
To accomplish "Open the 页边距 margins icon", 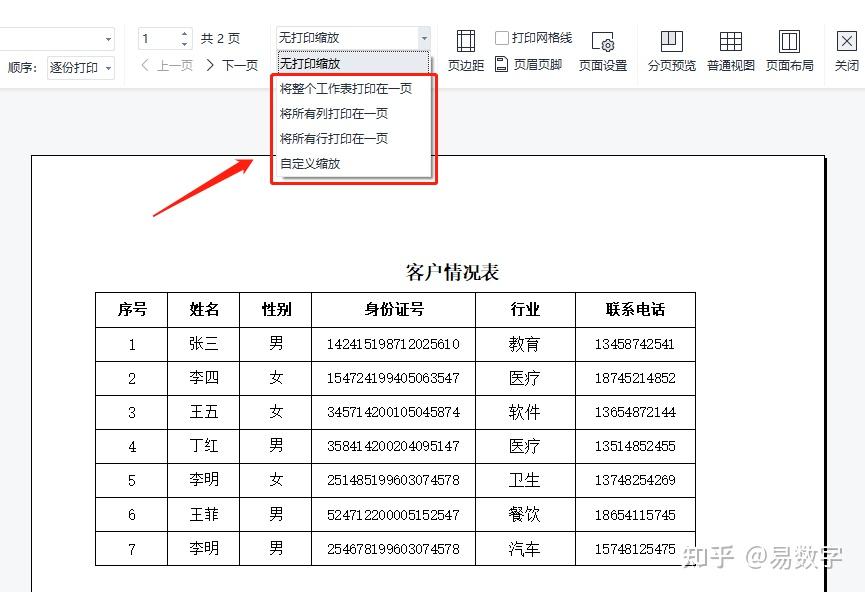I will click(x=466, y=51).
